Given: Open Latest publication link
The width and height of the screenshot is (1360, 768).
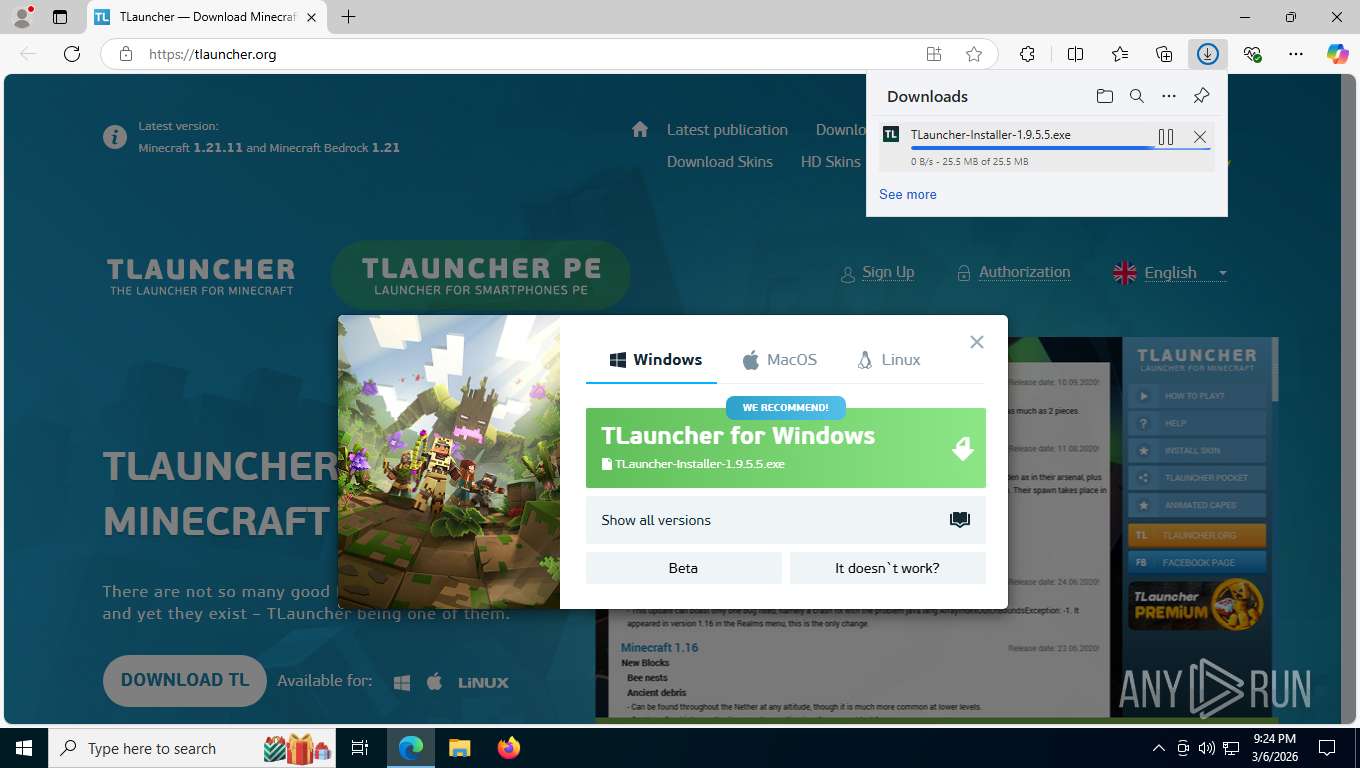Looking at the screenshot, I should tap(727, 130).
